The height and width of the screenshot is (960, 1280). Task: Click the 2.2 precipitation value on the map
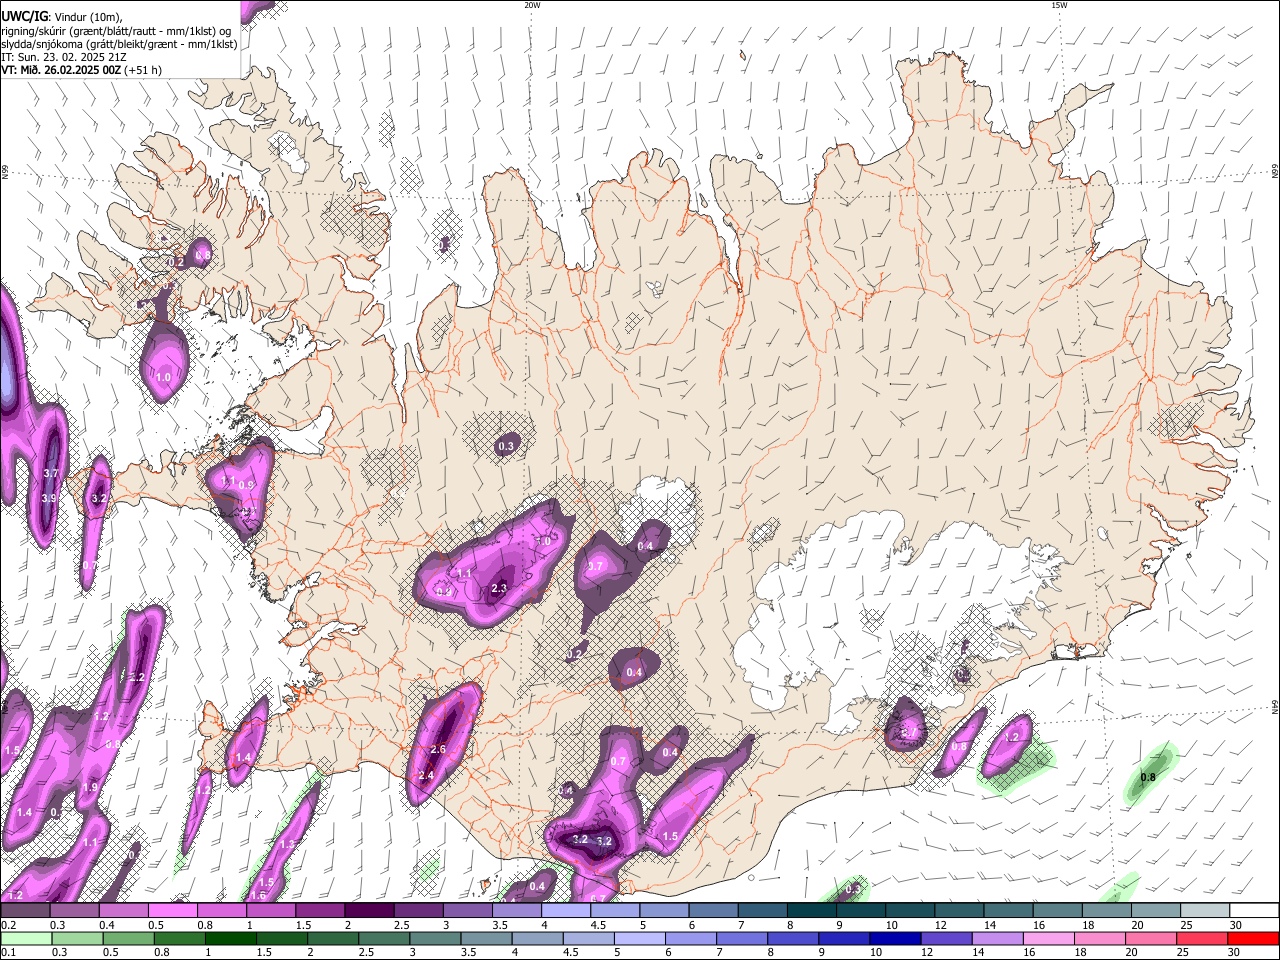137,677
